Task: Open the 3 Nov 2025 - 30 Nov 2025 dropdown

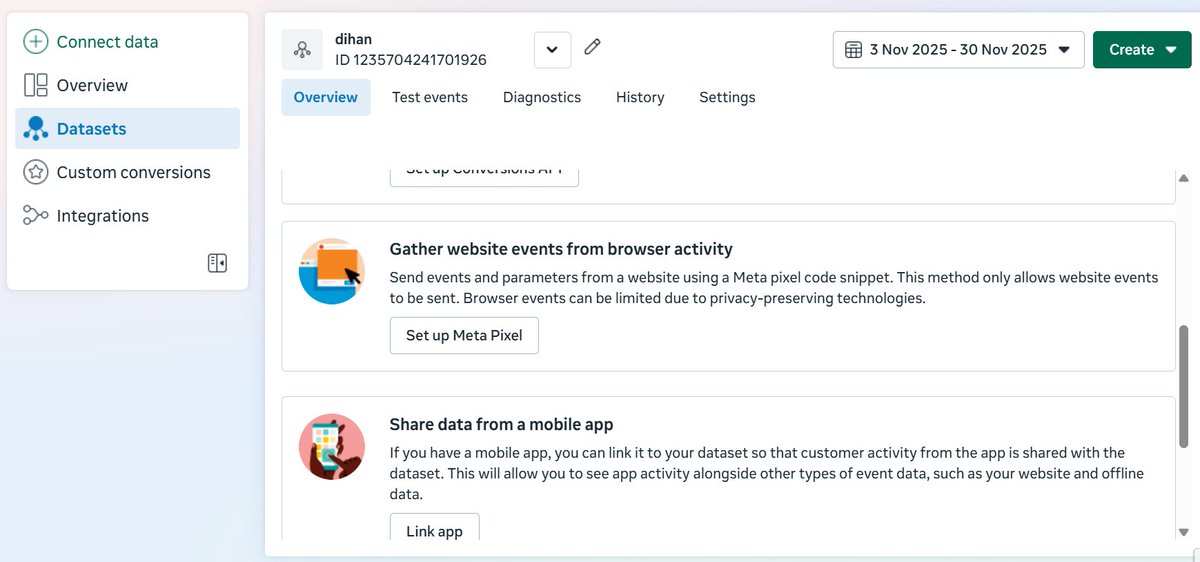Action: click(958, 49)
